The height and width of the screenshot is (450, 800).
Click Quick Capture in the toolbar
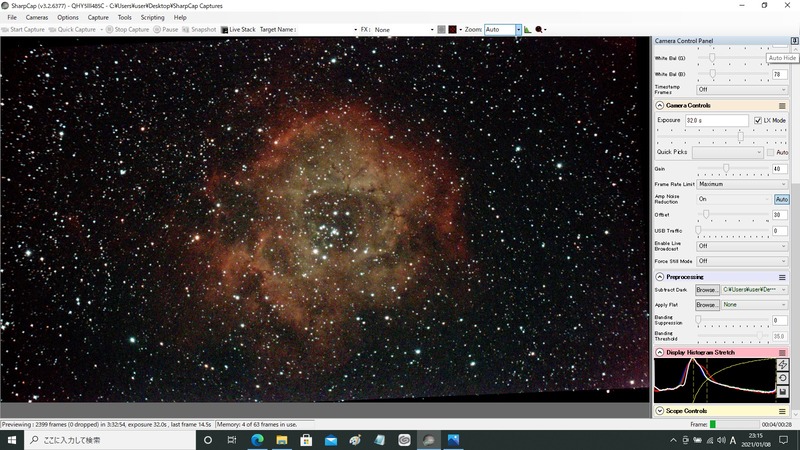[x=72, y=30]
